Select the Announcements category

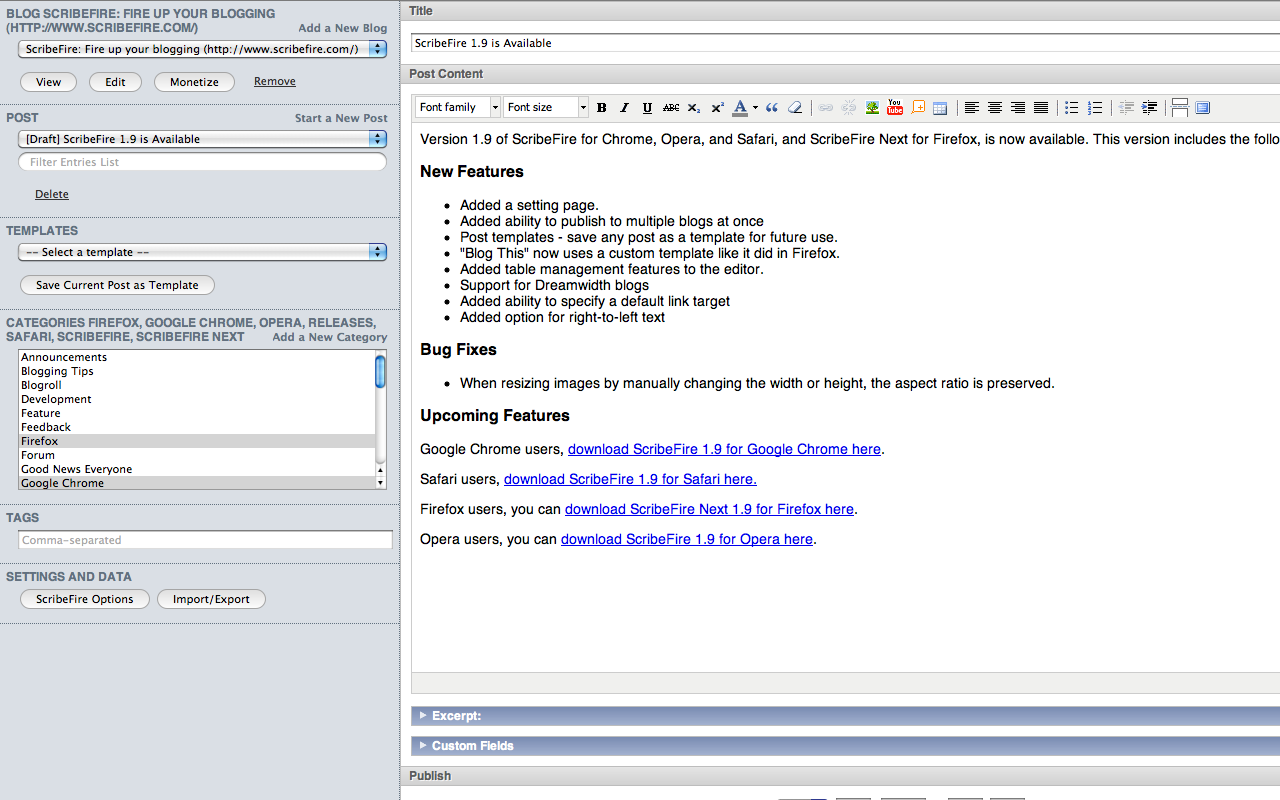point(197,357)
